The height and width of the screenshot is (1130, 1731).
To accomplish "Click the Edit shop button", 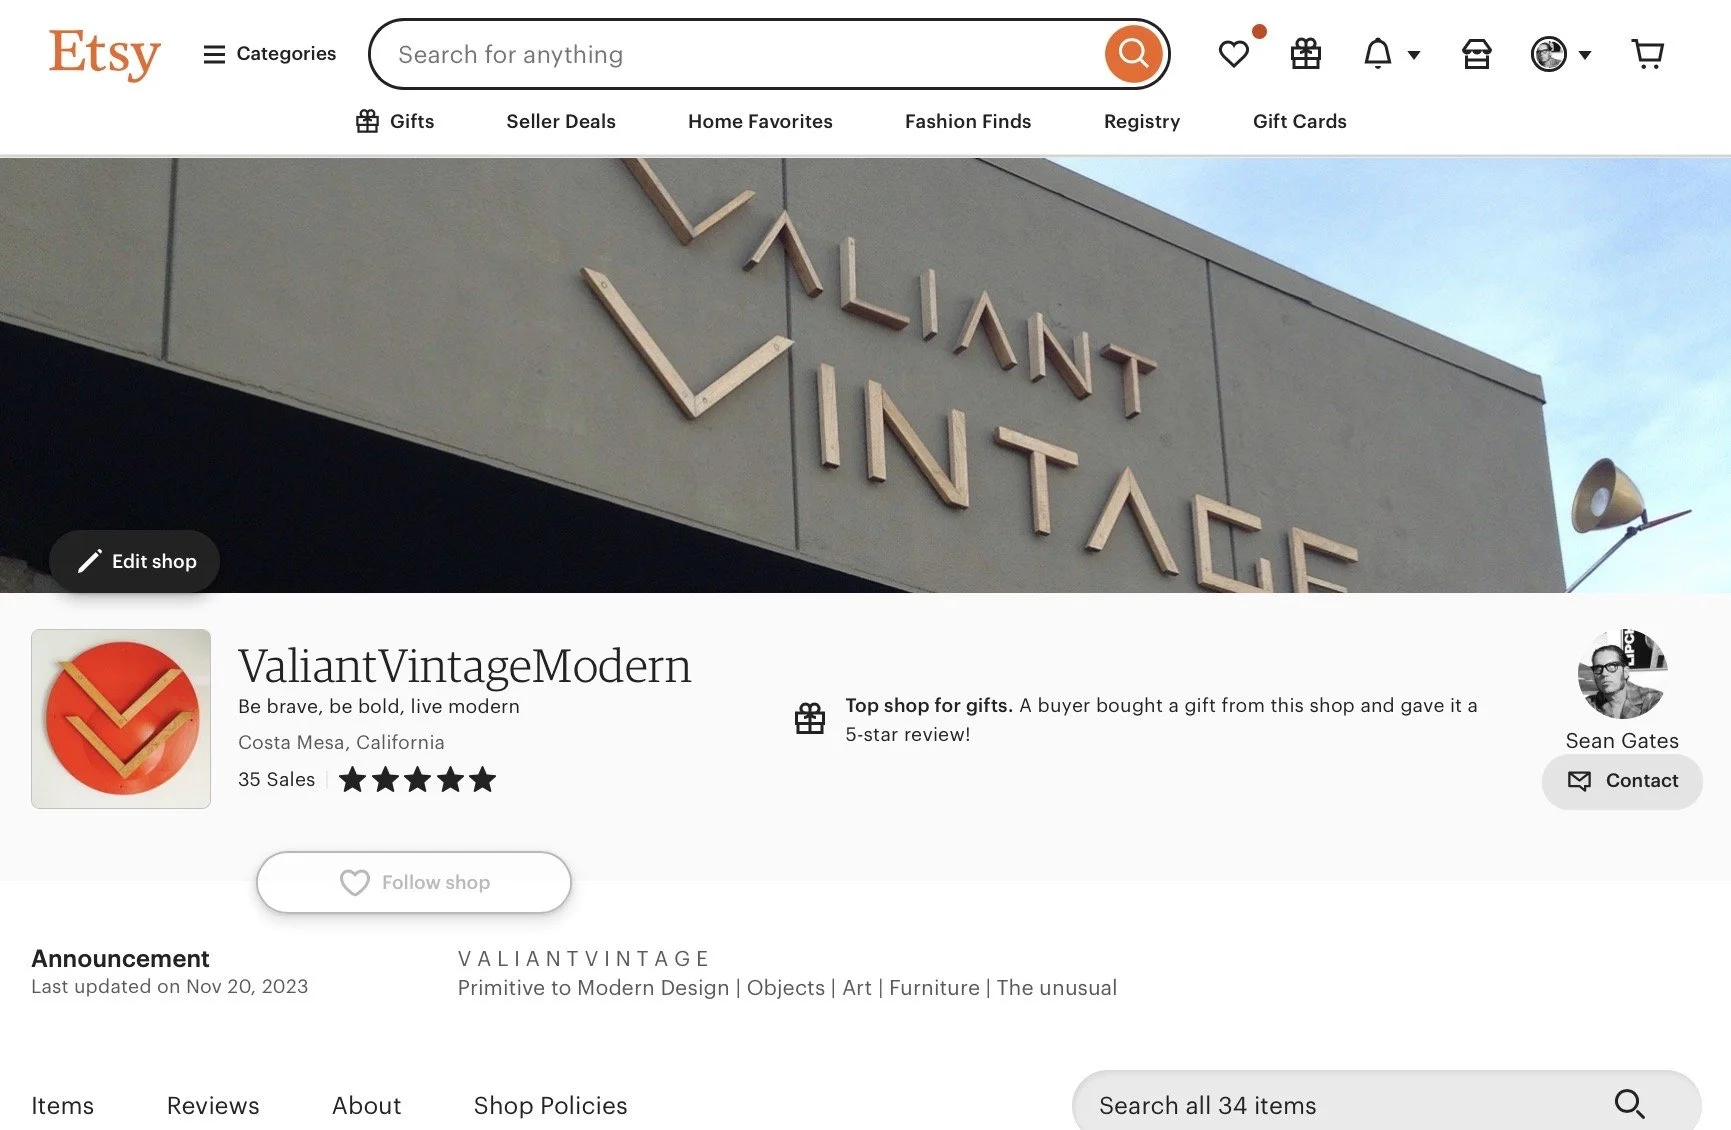I will (135, 561).
